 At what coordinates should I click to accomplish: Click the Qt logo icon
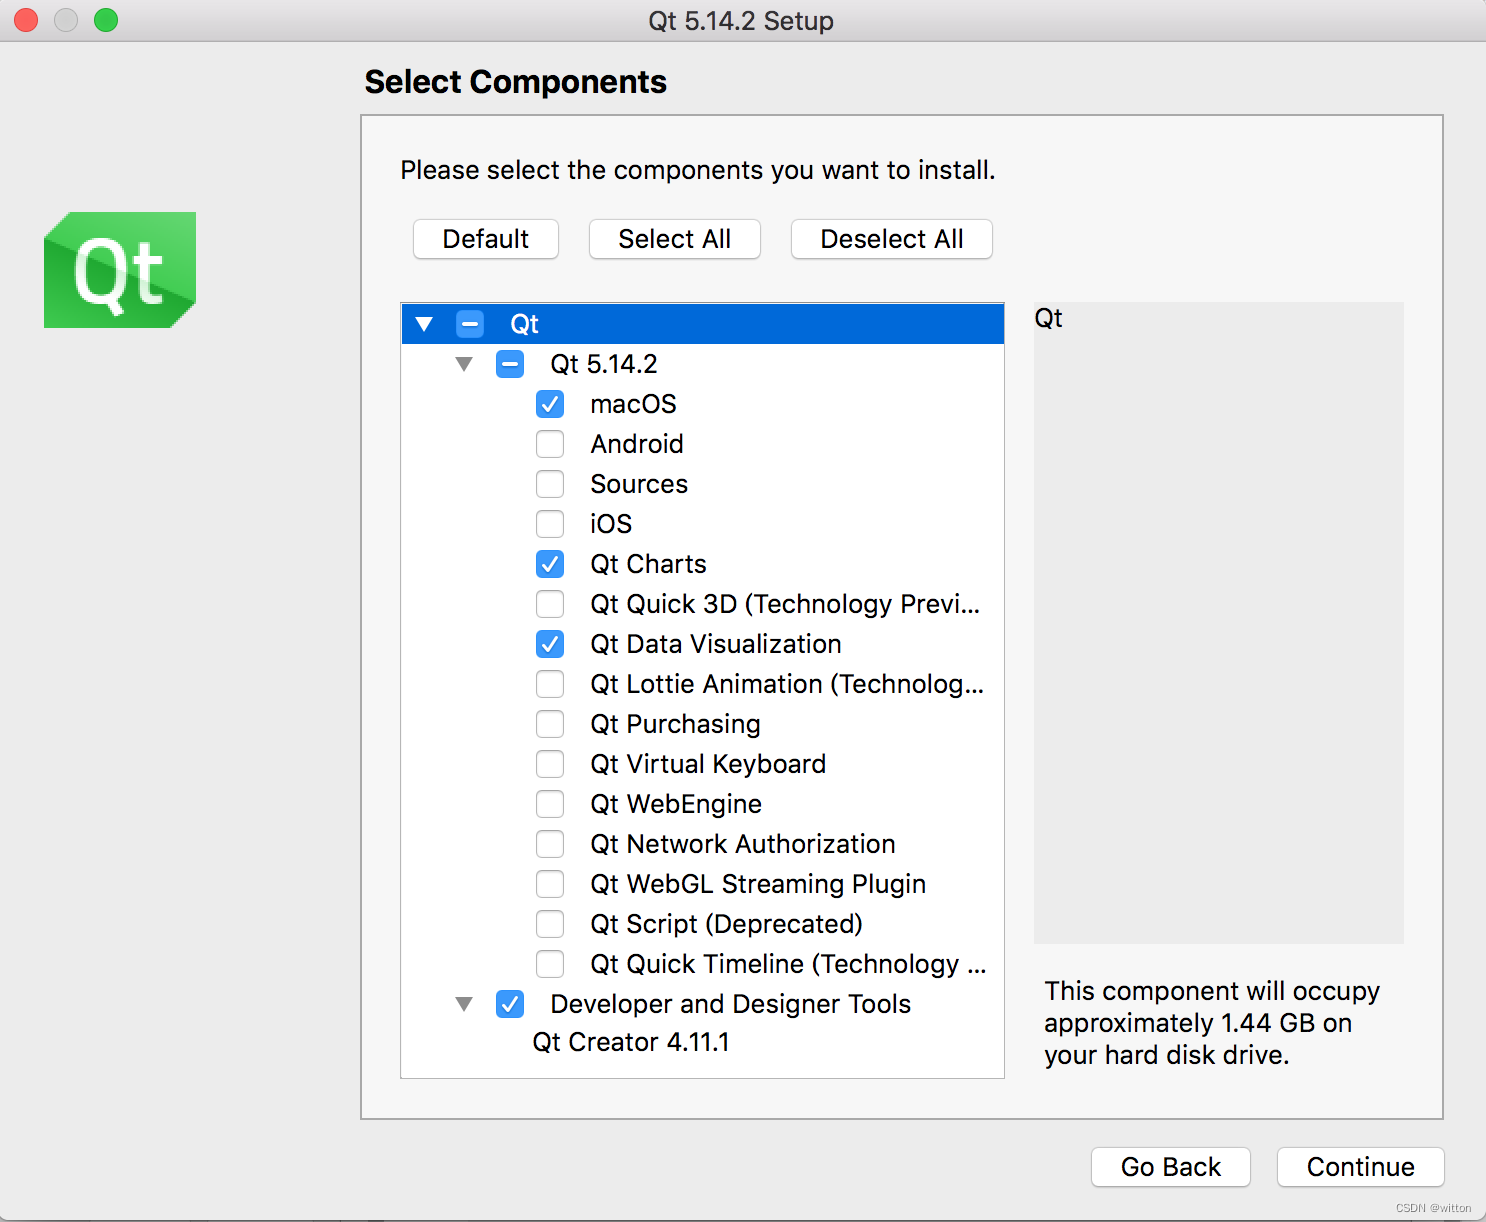120,270
